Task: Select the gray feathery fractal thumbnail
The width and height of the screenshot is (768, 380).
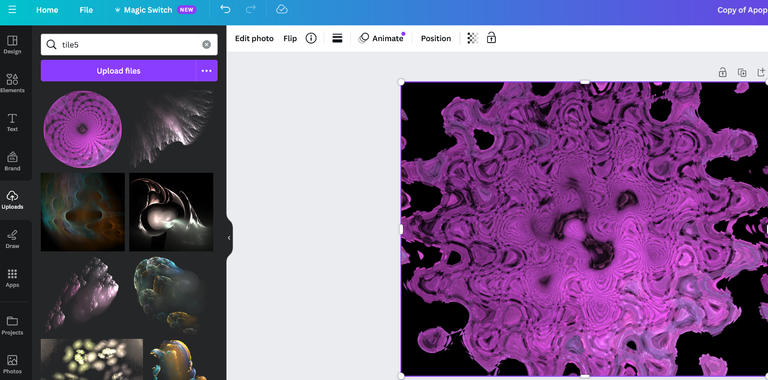Action: 171,128
